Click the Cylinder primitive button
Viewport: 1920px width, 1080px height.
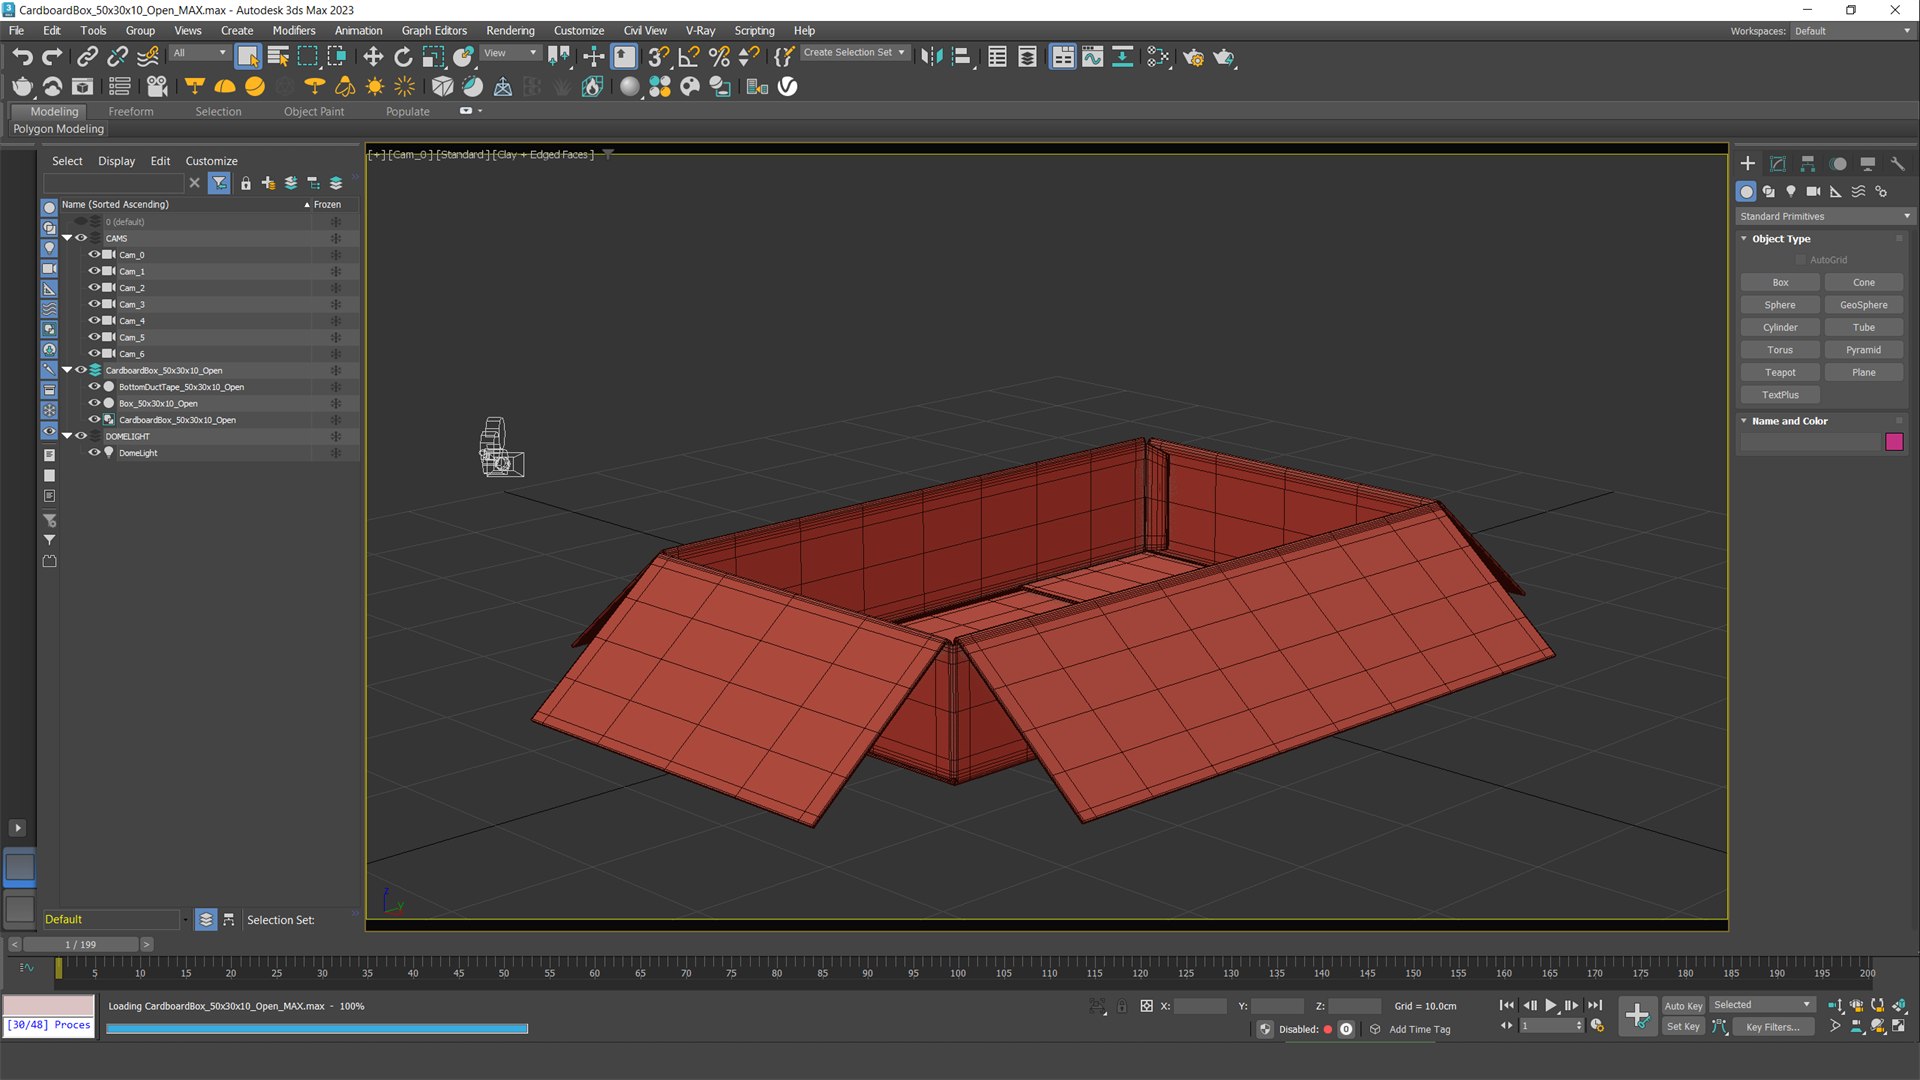coord(1780,327)
